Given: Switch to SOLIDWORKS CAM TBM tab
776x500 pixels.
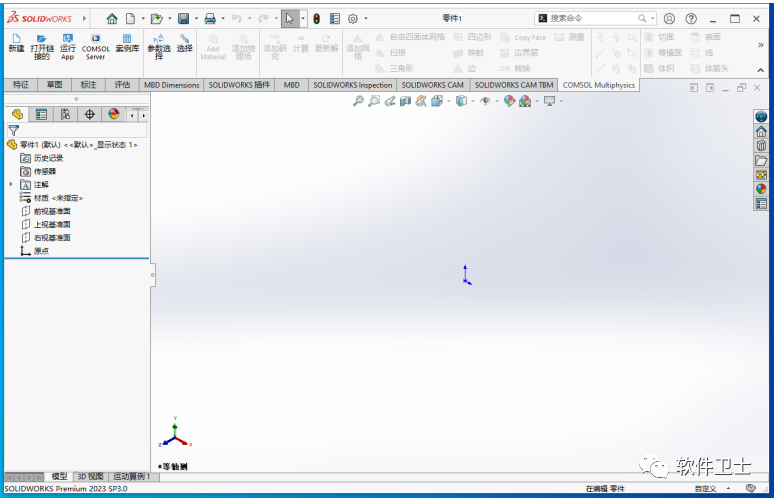Looking at the screenshot, I should point(514,85).
